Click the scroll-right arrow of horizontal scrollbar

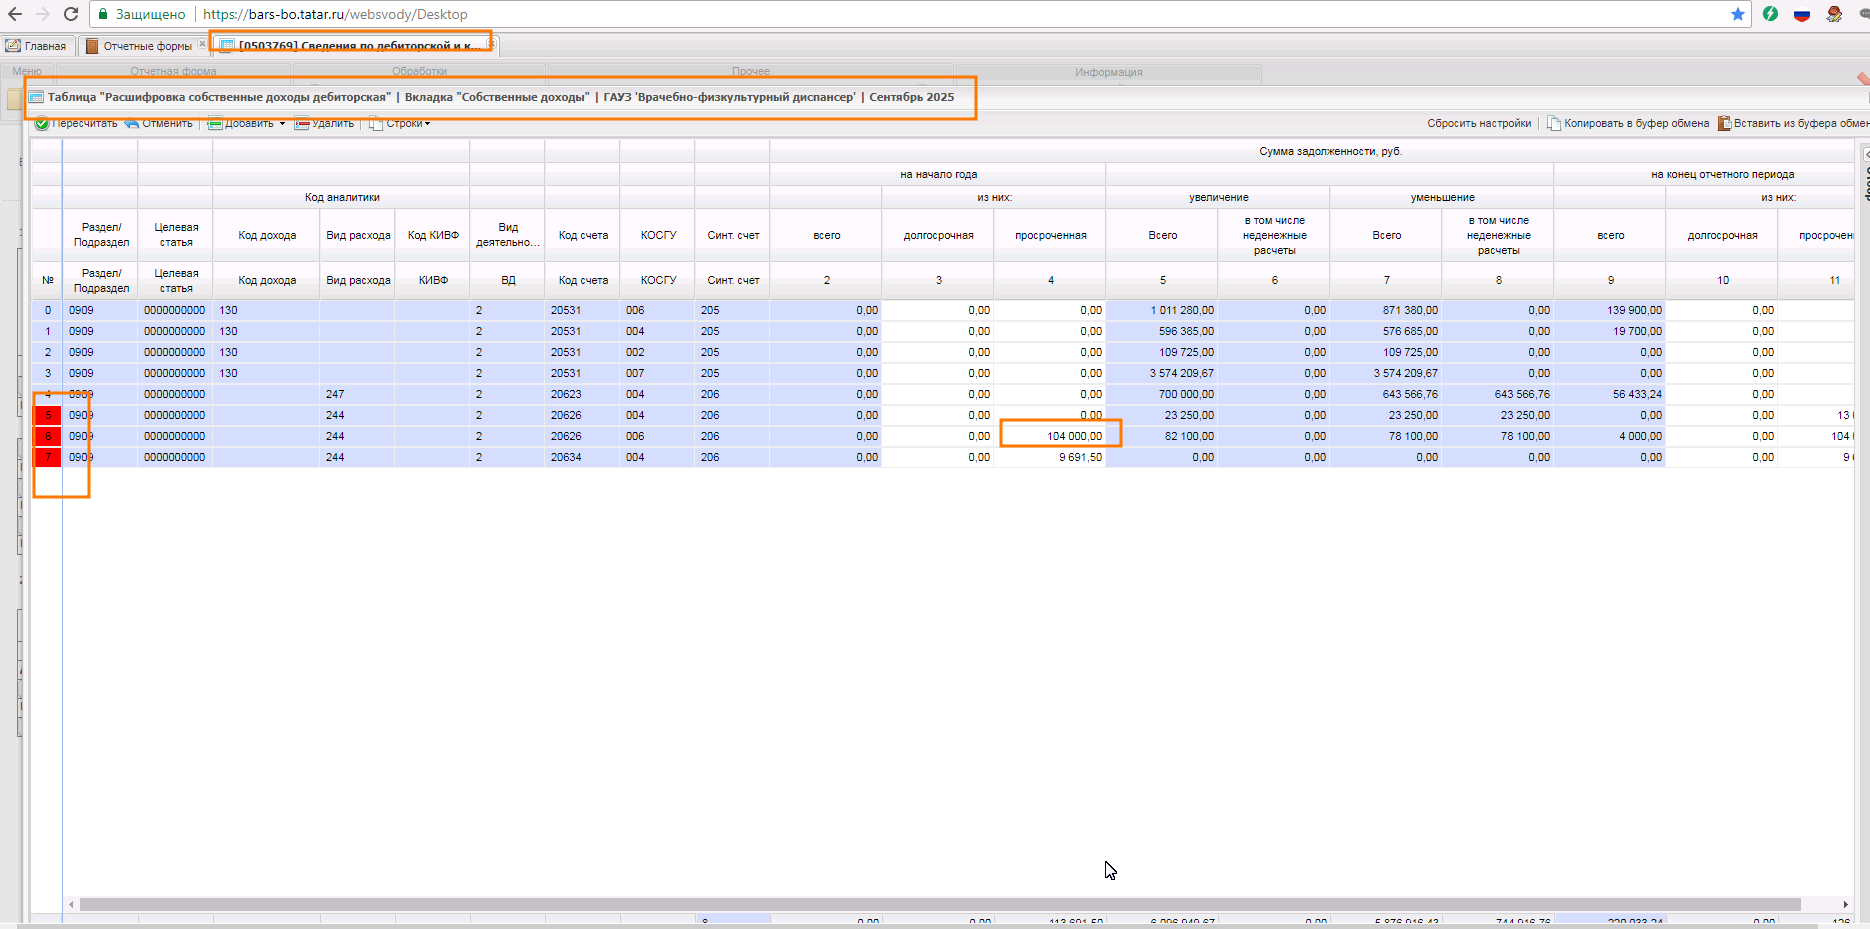pos(1845,904)
